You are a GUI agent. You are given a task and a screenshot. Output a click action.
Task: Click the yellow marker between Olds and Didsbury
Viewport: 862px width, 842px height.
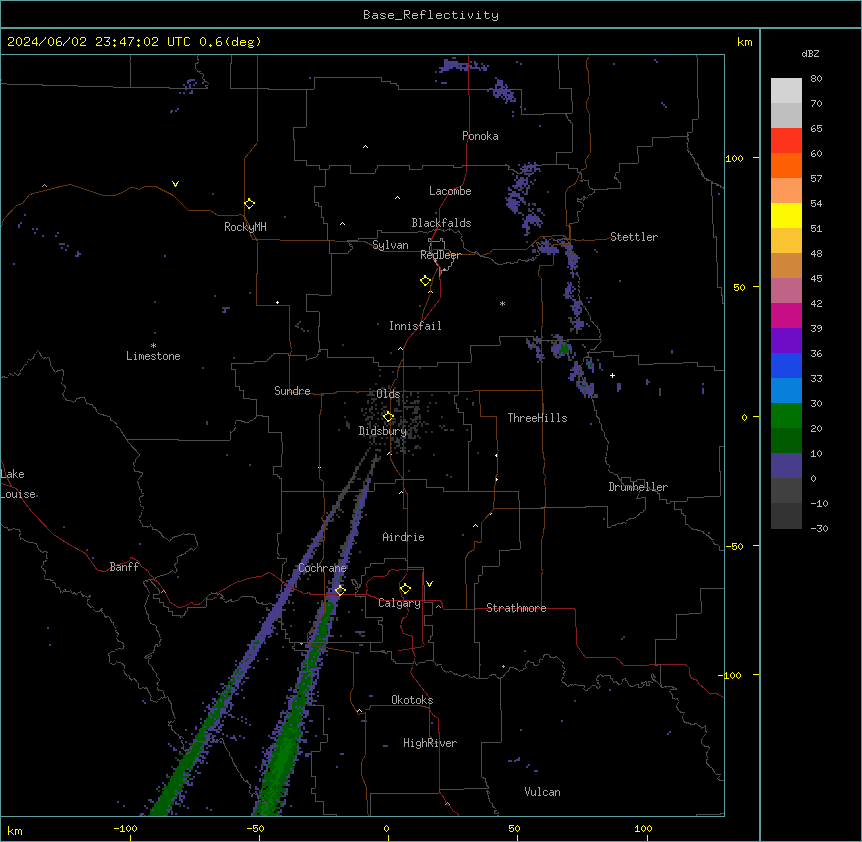point(388,417)
